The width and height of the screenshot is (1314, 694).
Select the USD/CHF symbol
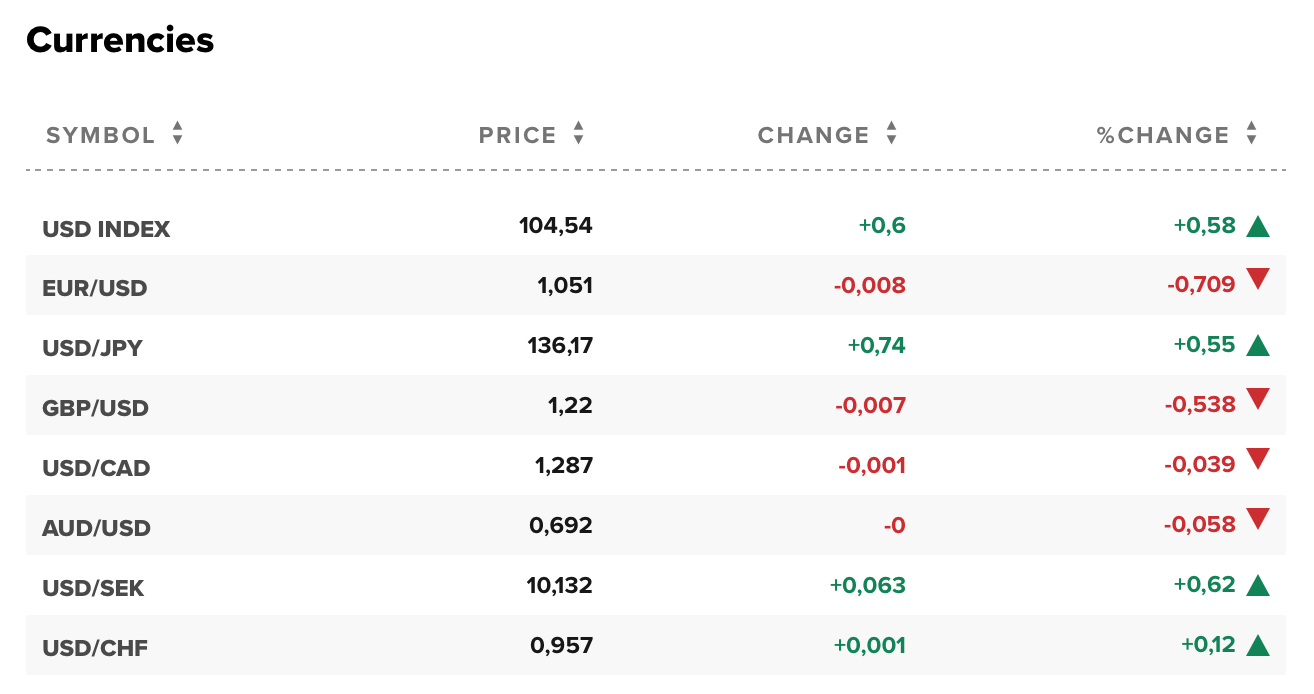coord(95,648)
